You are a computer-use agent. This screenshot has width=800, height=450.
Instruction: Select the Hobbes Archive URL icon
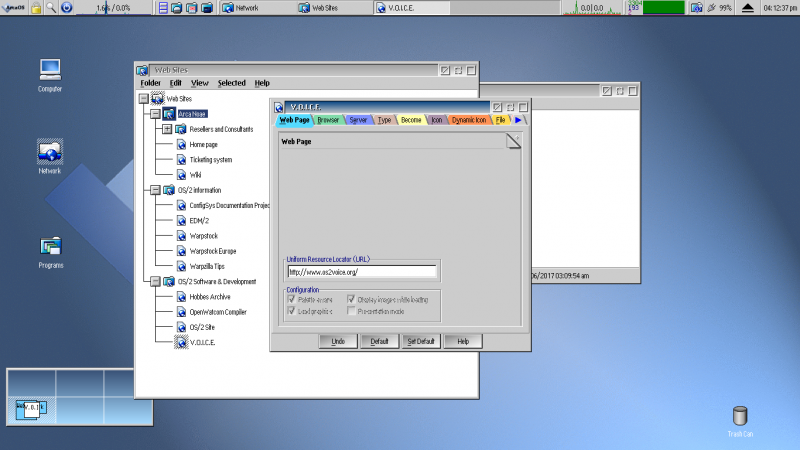181,296
